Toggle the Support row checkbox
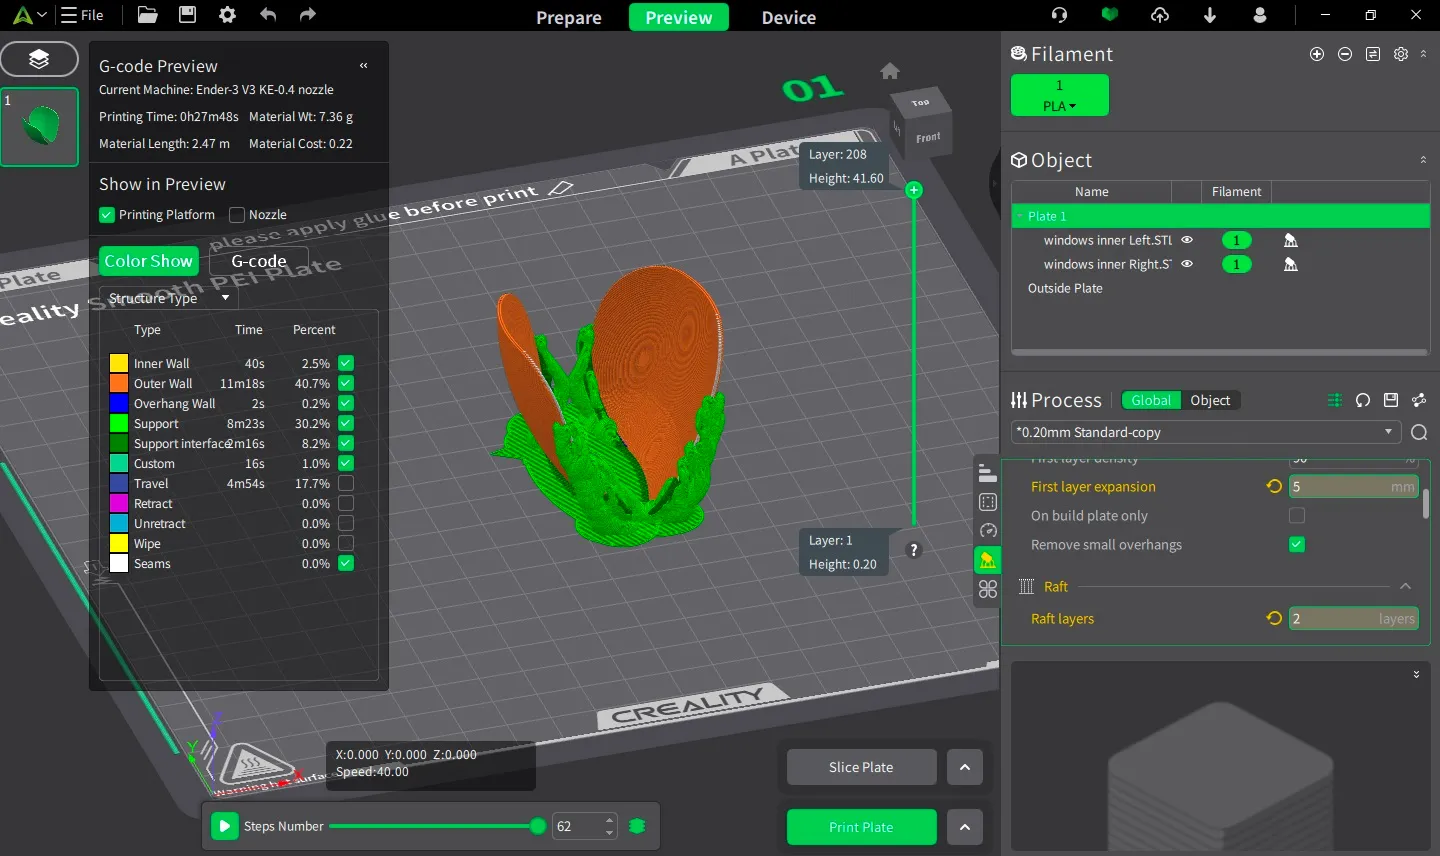1440x856 pixels. pos(346,423)
